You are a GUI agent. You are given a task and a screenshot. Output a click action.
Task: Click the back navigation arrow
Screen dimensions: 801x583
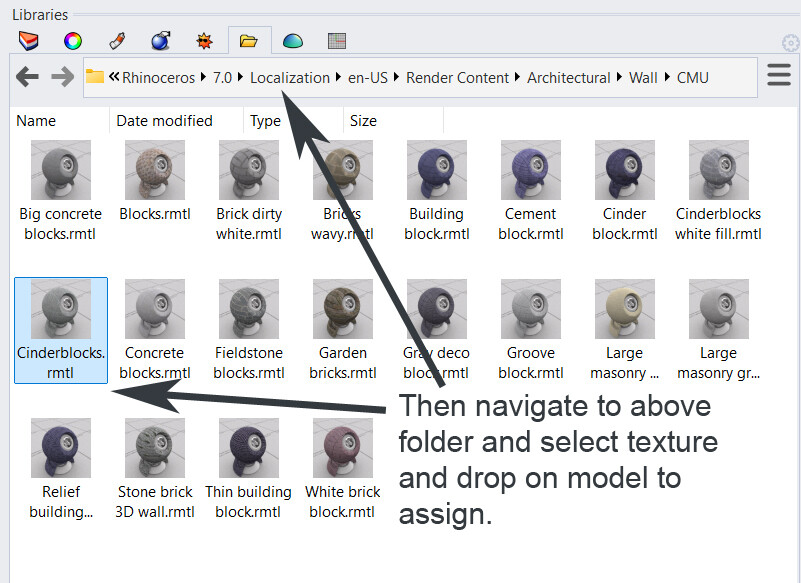27,77
